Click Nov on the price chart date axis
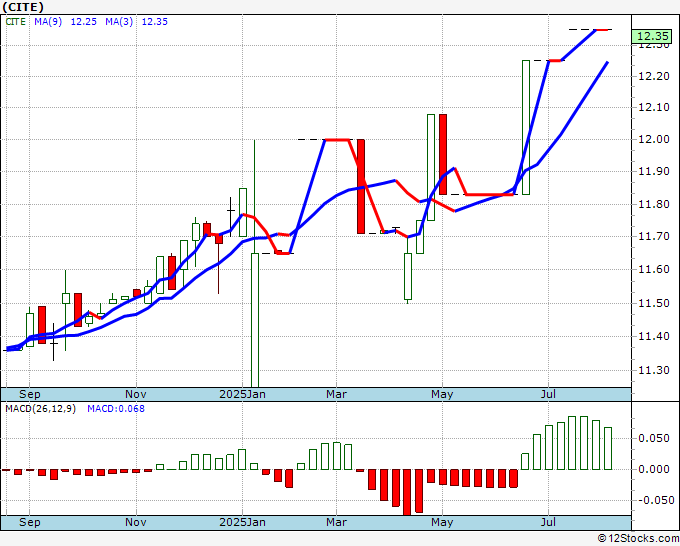Image resolution: width=680 pixels, height=546 pixels. (x=136, y=394)
